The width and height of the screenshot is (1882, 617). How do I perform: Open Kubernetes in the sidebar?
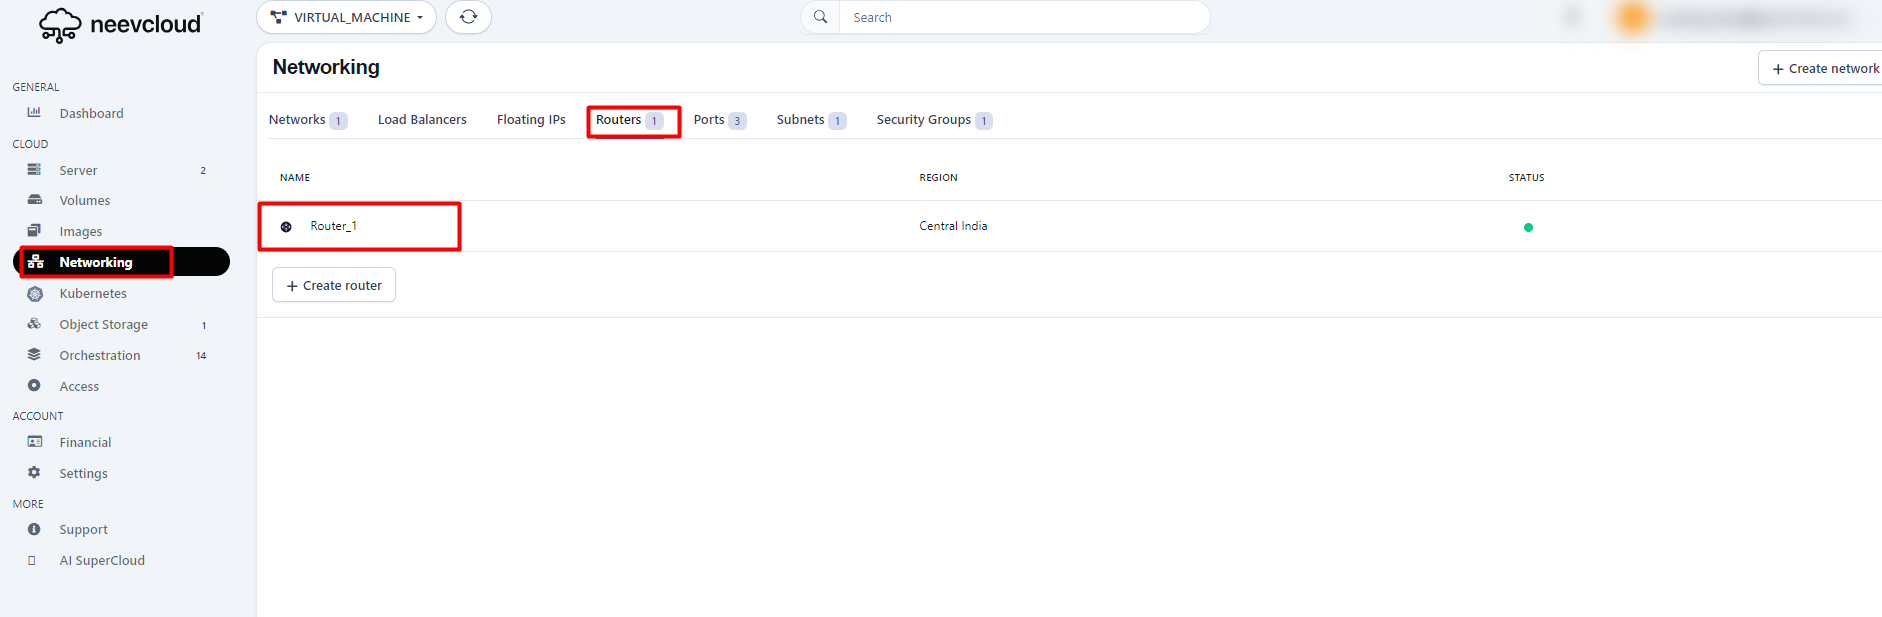(x=92, y=294)
